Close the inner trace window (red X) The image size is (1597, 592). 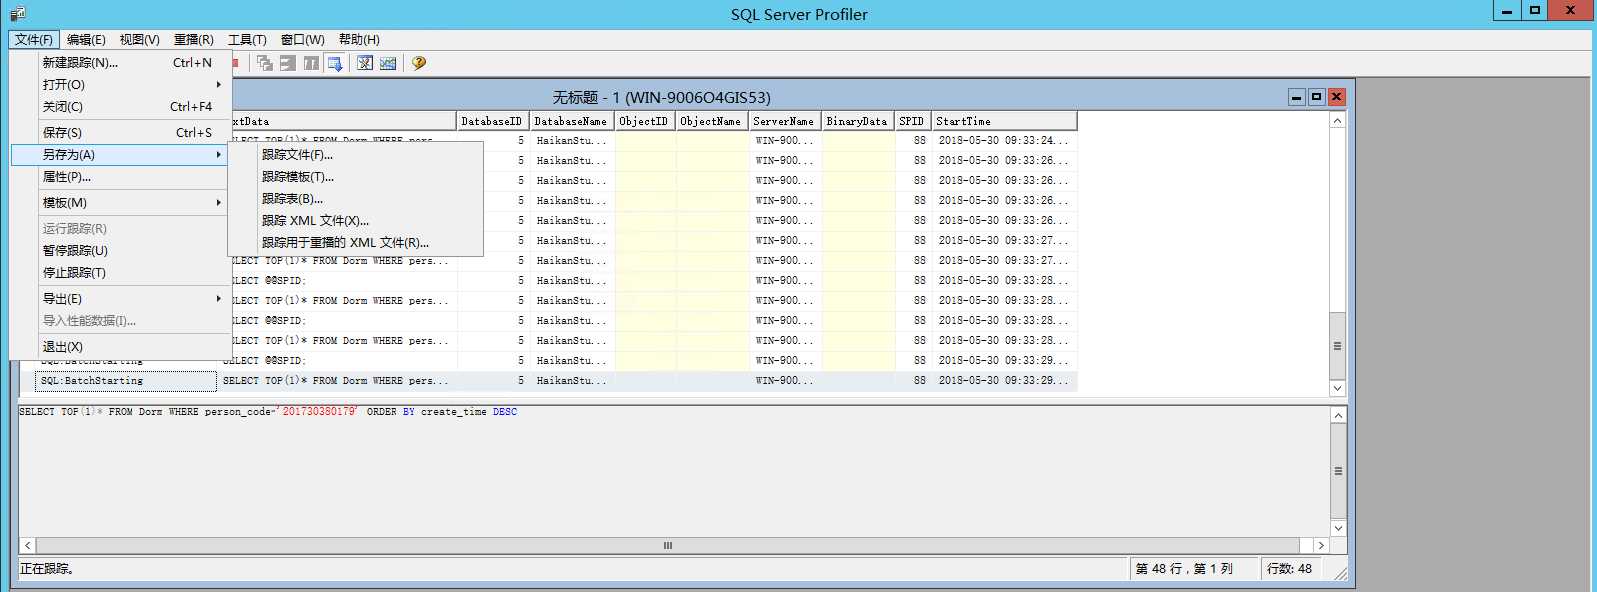point(1337,97)
